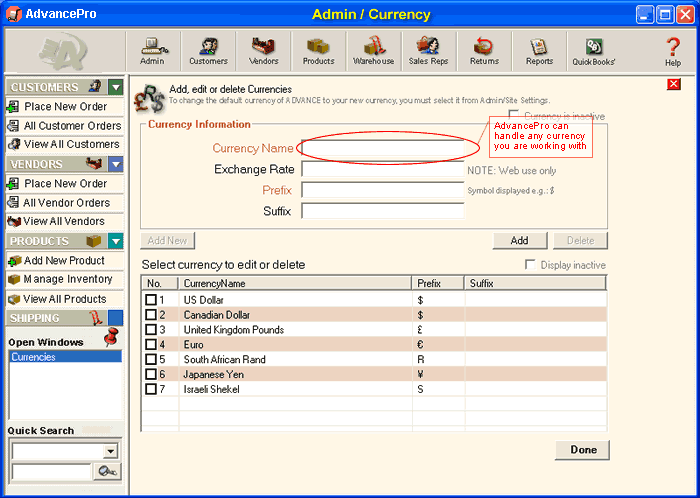Open Manage Inventory
Screen dimensions: 700x498
(65, 279)
